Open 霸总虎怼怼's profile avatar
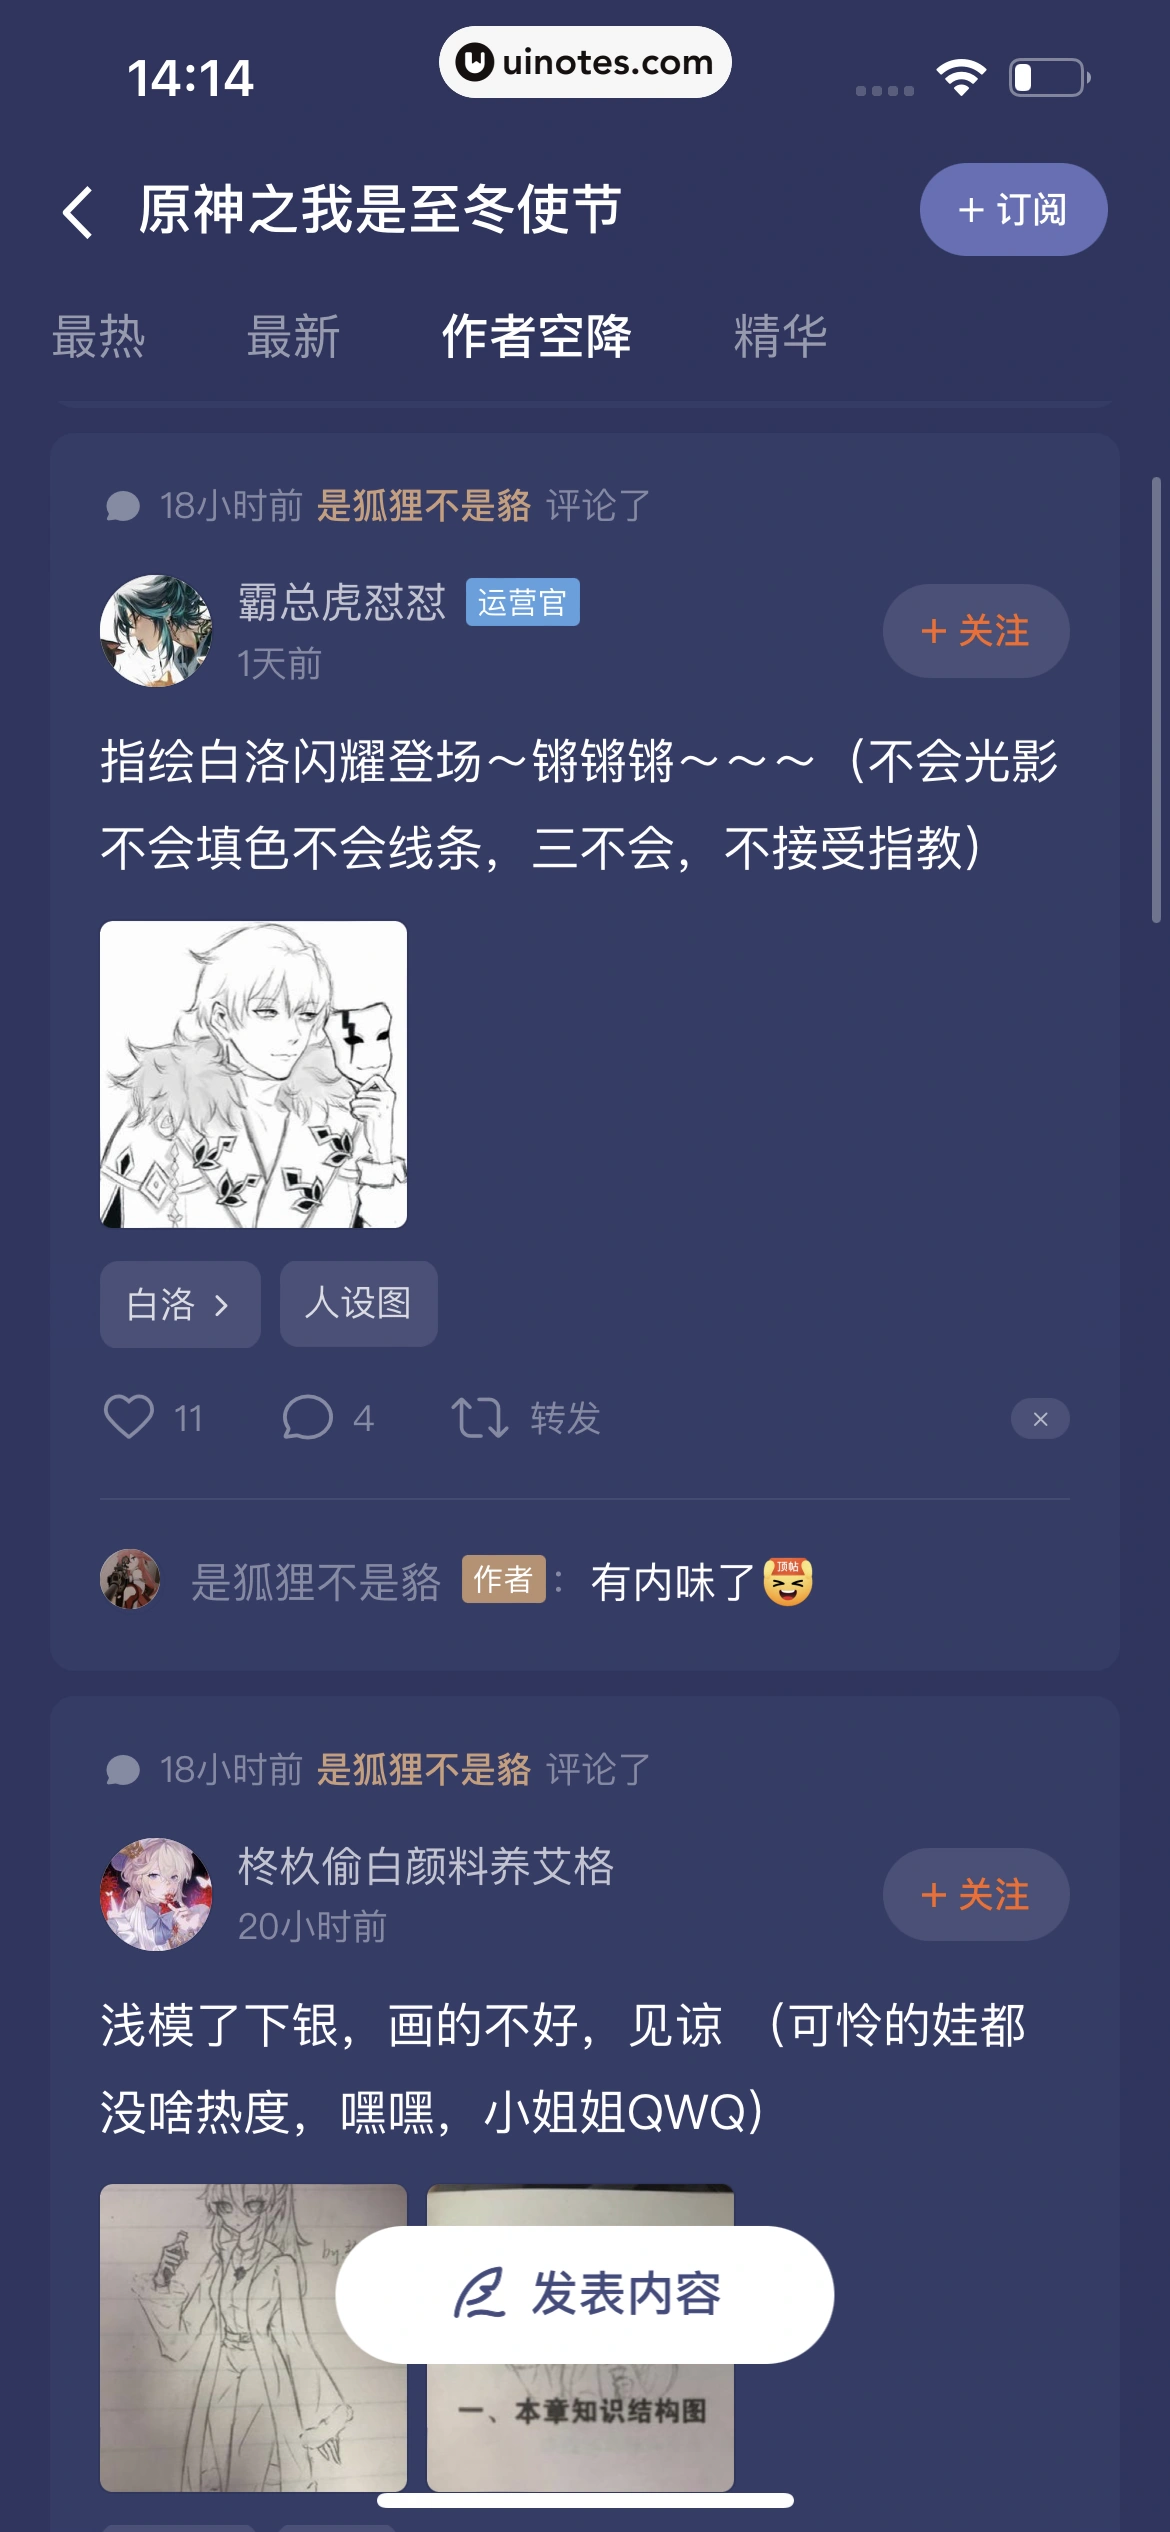Viewport: 1170px width, 2532px height. [156, 631]
